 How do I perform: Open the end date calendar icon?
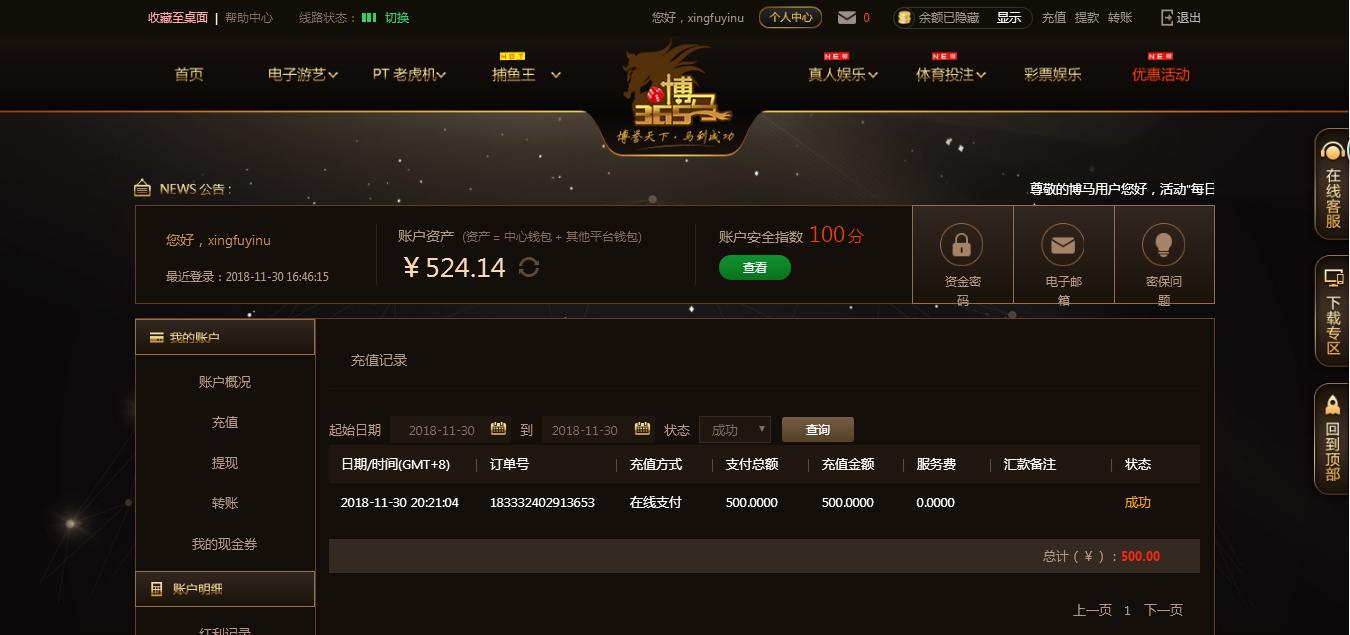coord(641,429)
